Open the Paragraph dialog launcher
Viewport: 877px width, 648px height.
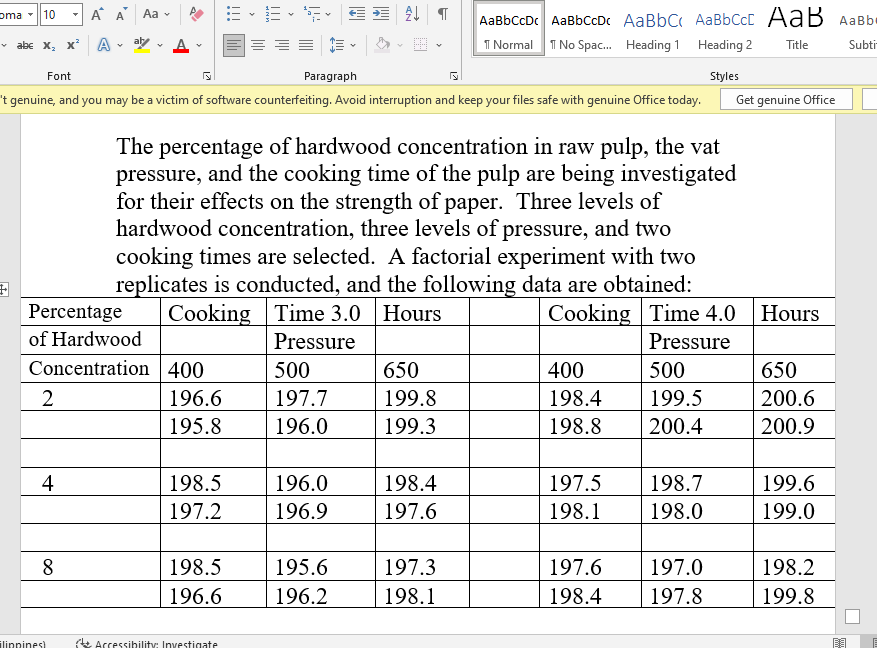454,76
